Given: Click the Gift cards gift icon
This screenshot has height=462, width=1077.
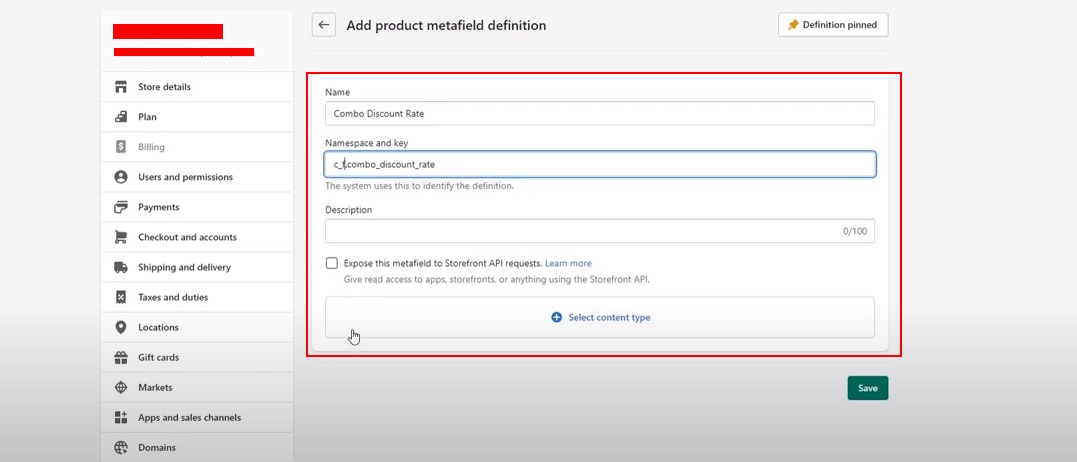Looking at the screenshot, I should 121,357.
